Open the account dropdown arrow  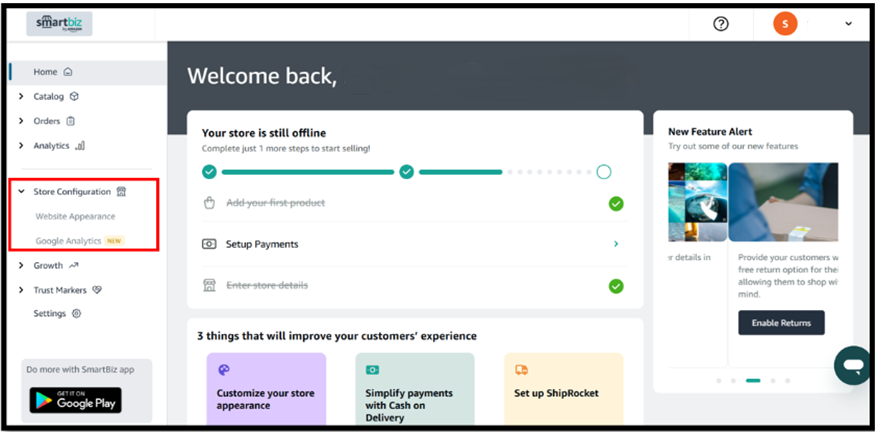coord(849,24)
